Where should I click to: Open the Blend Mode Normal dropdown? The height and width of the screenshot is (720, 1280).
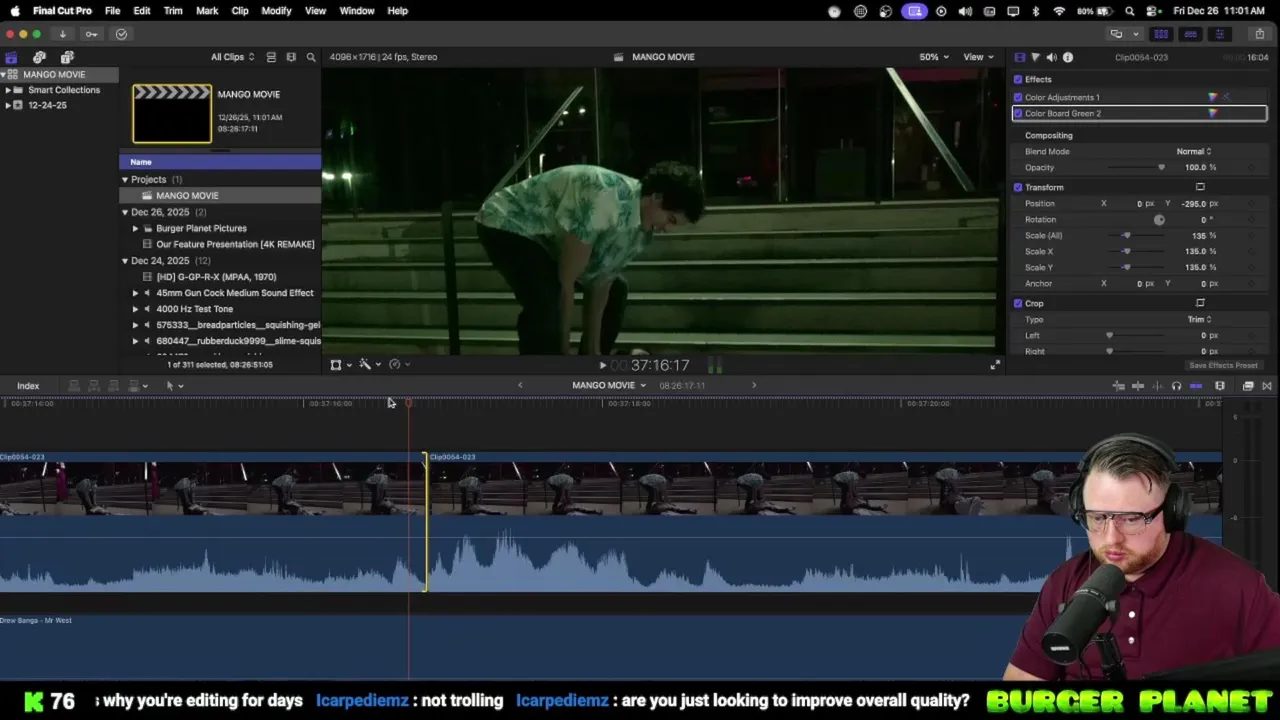point(1194,151)
